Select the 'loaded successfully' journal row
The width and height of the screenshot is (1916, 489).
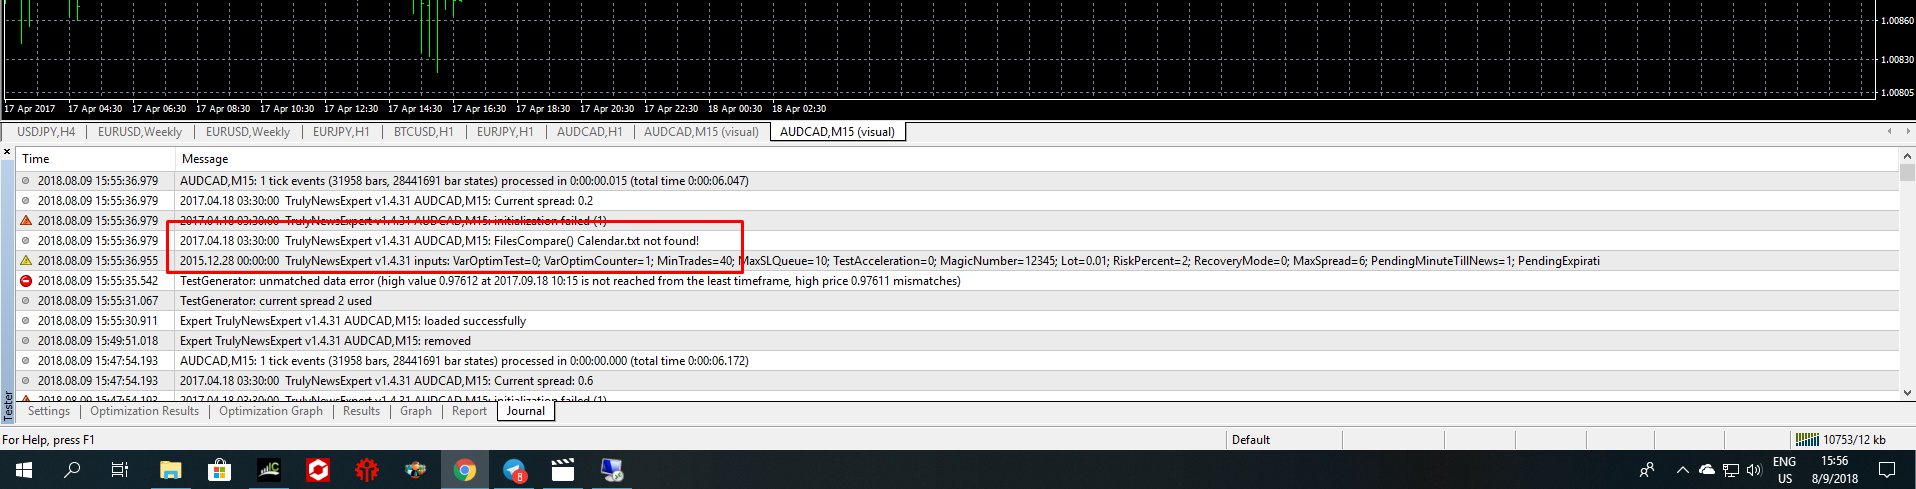tap(957, 321)
